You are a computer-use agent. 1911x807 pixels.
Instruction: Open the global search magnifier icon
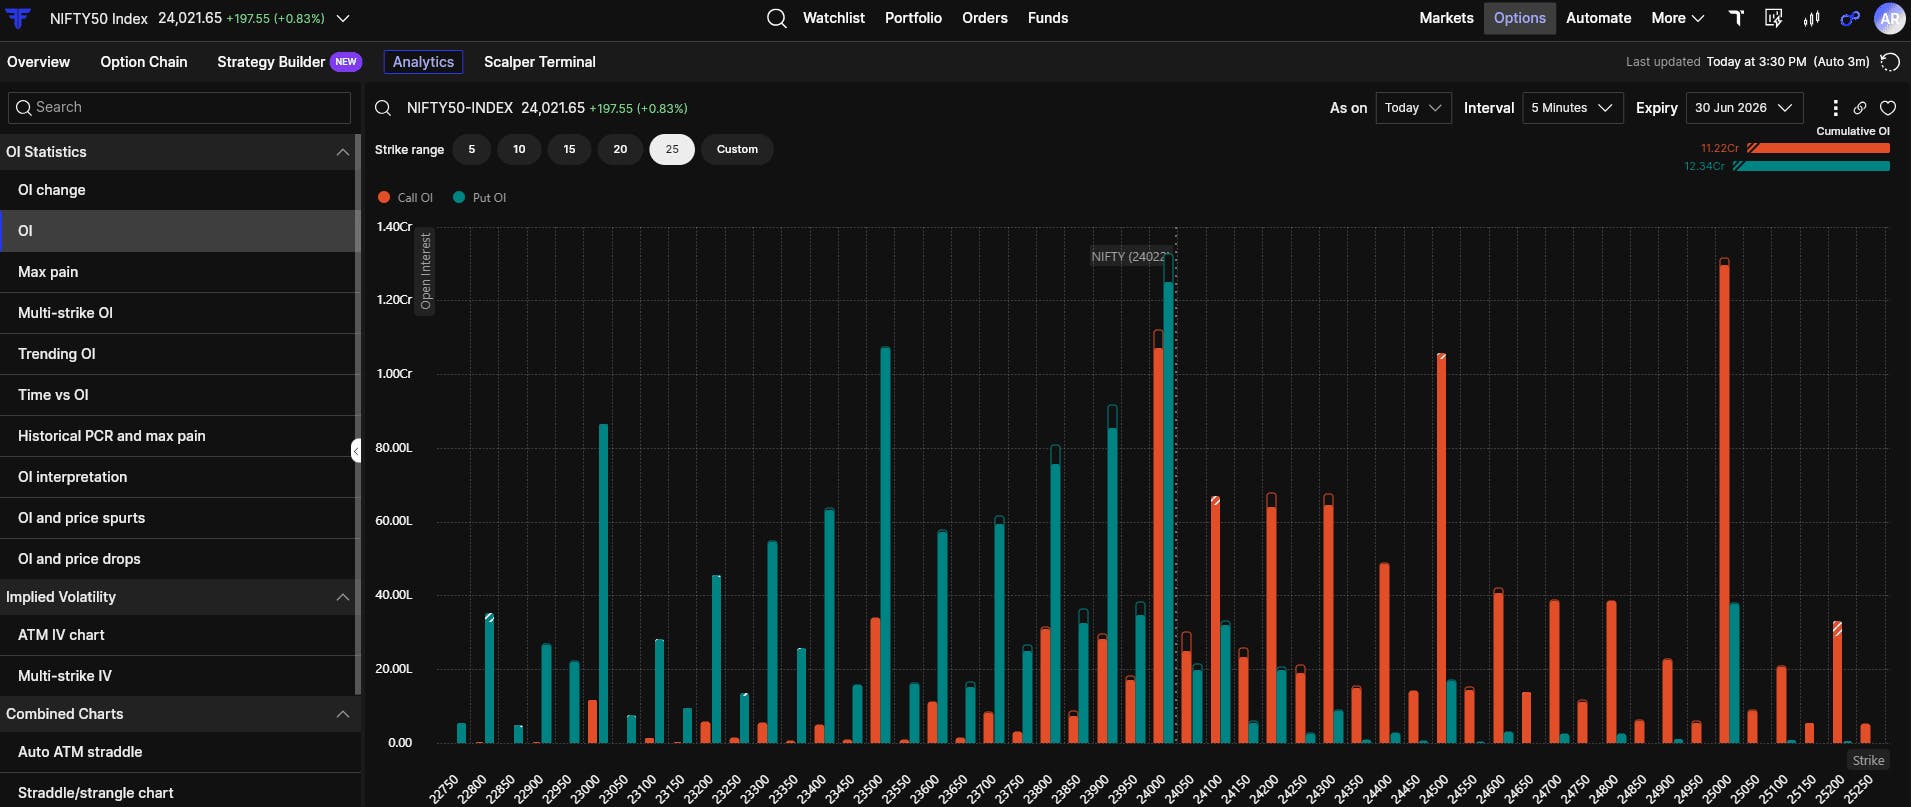(x=776, y=18)
